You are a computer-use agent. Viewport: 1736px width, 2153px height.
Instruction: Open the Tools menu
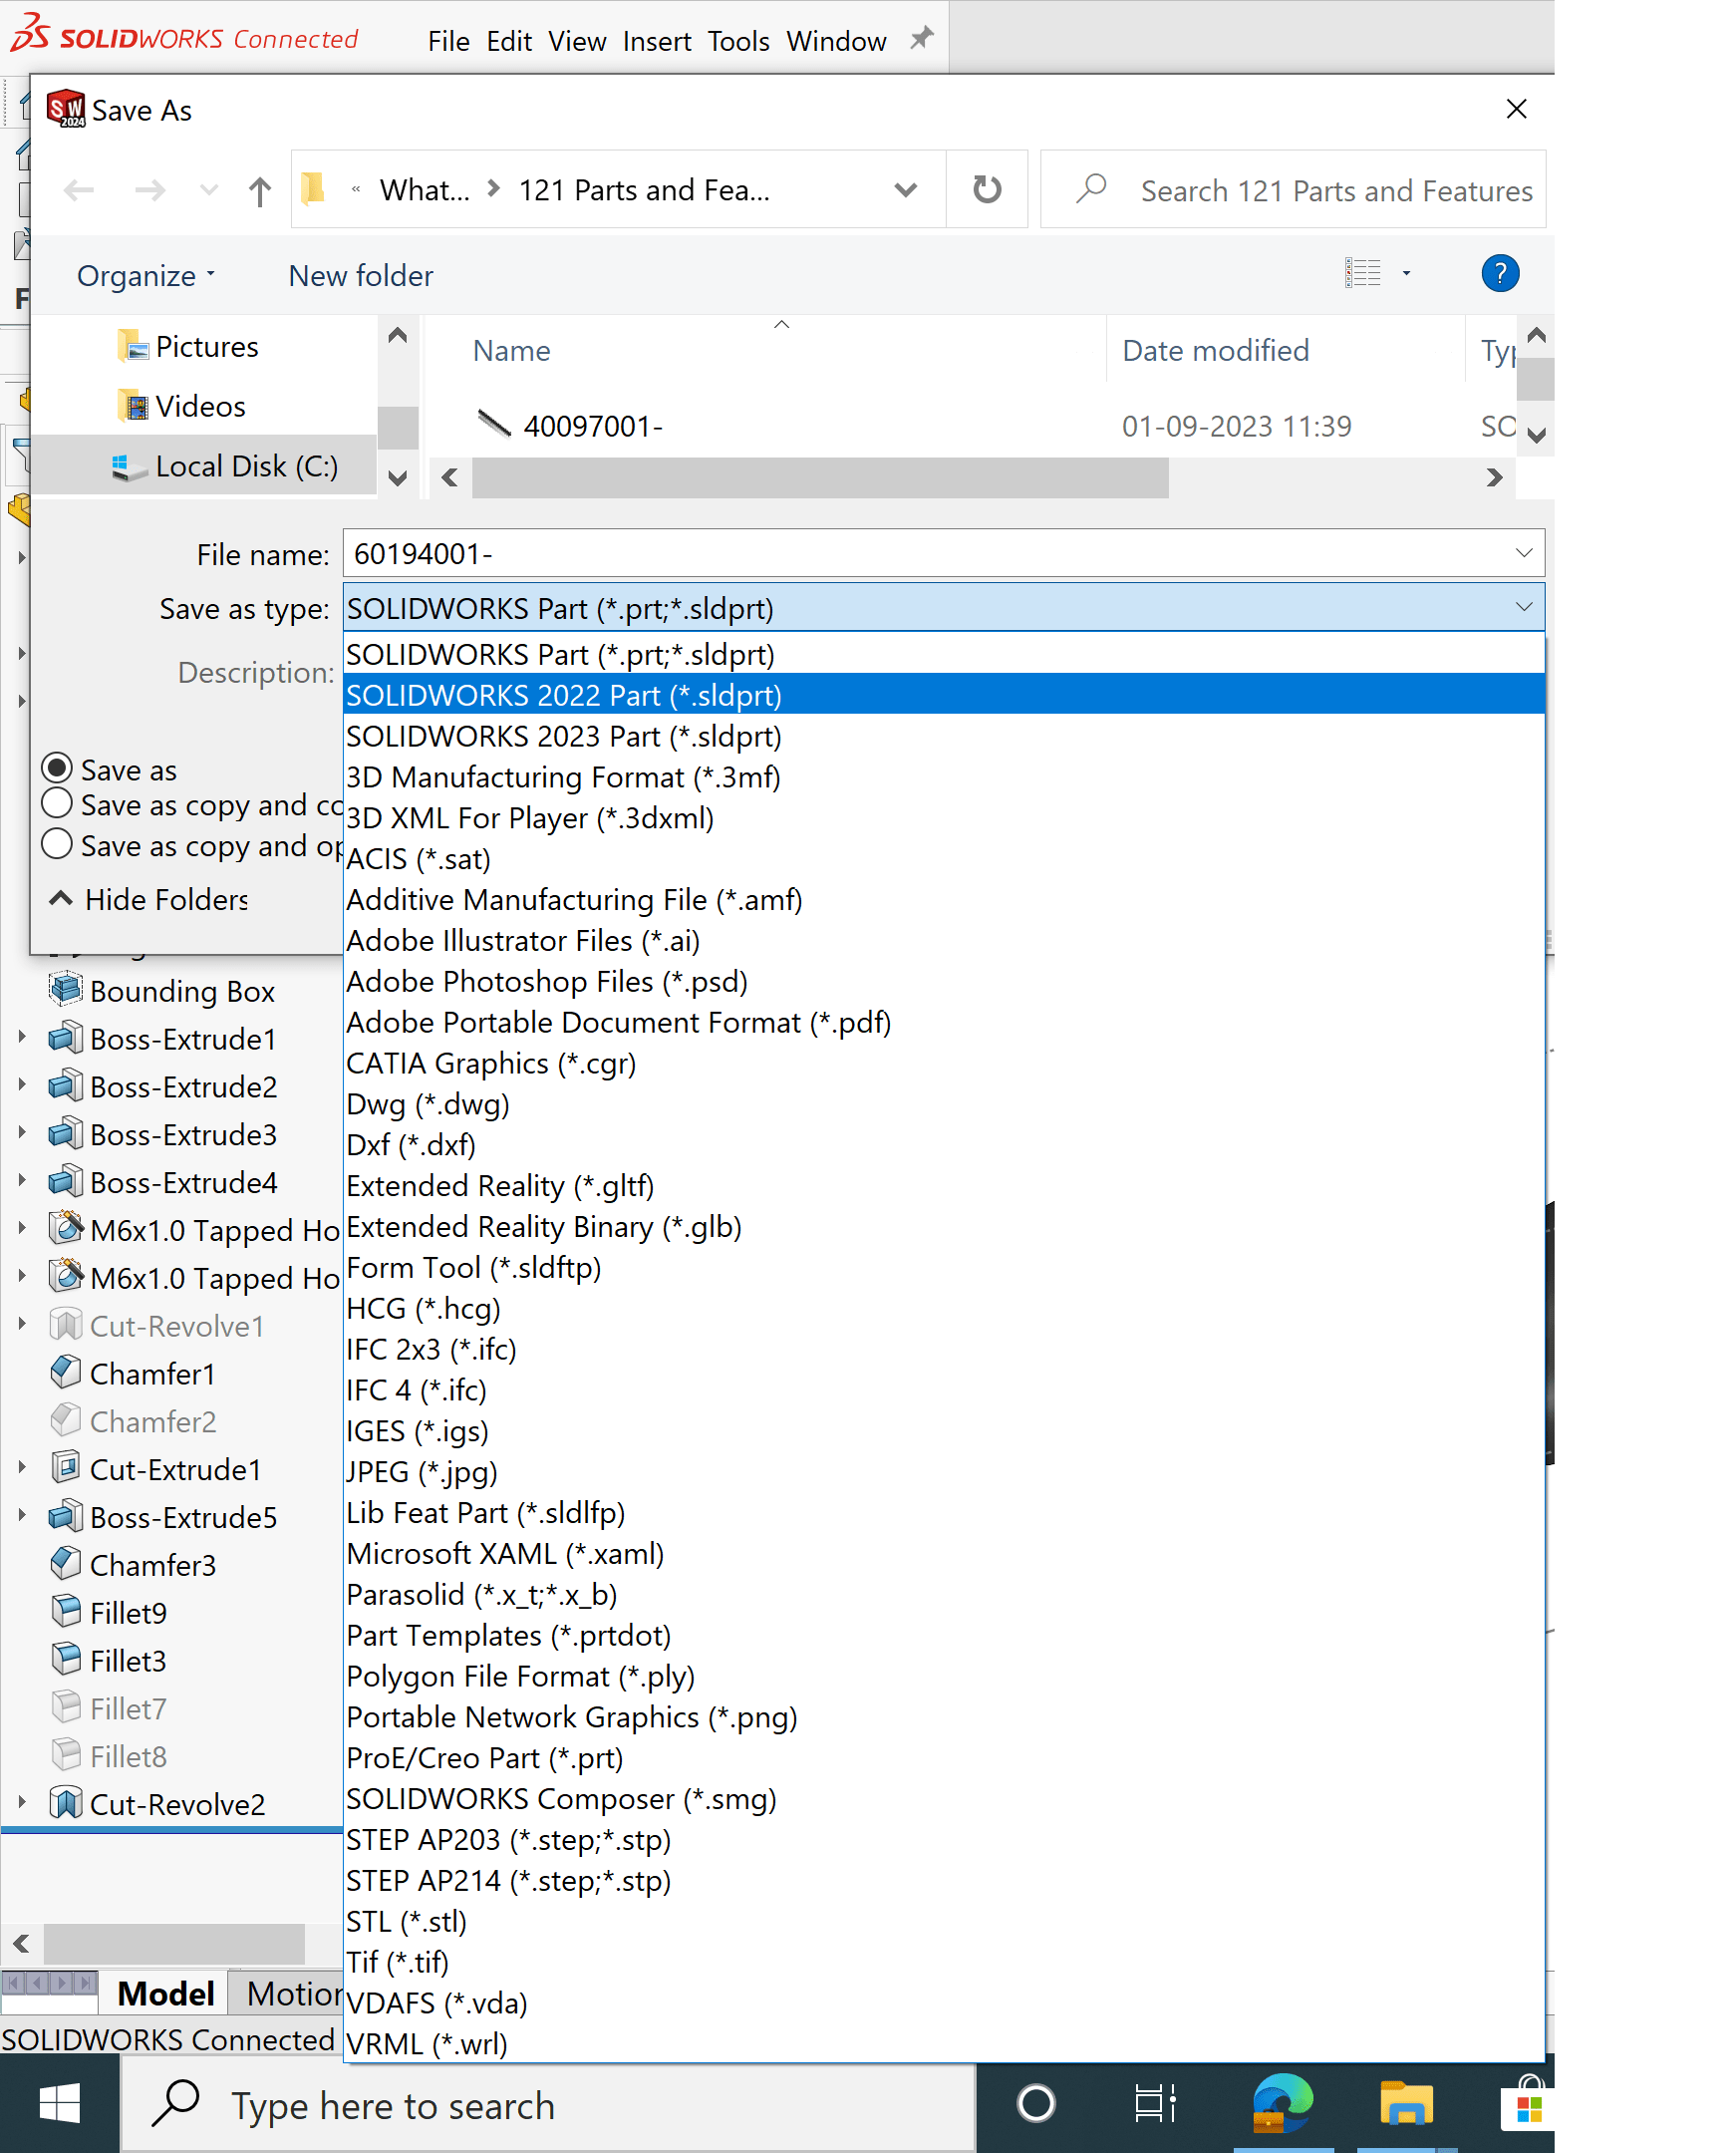coord(738,41)
